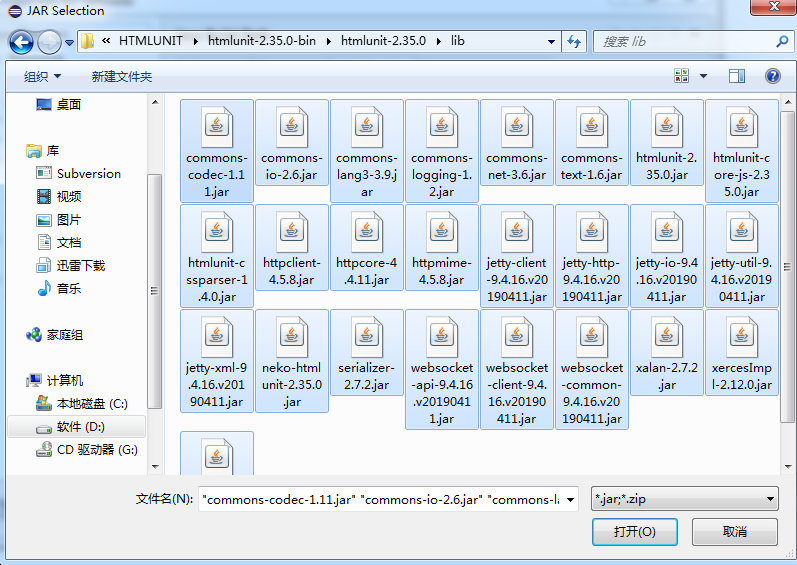Select commons-io-2.6.jar file
Screen dimensions: 797x565
point(292,143)
